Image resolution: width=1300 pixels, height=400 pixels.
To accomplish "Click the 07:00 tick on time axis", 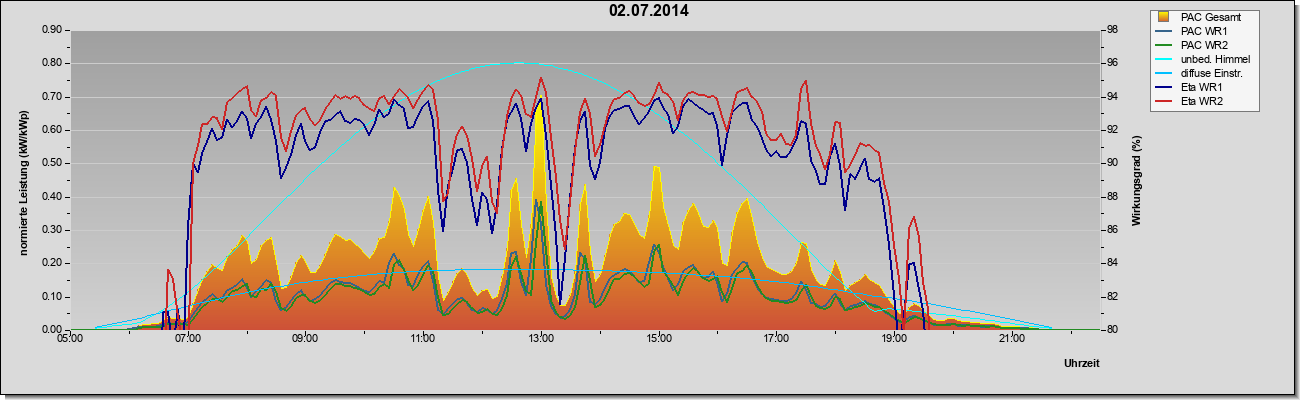I will coord(187,339).
